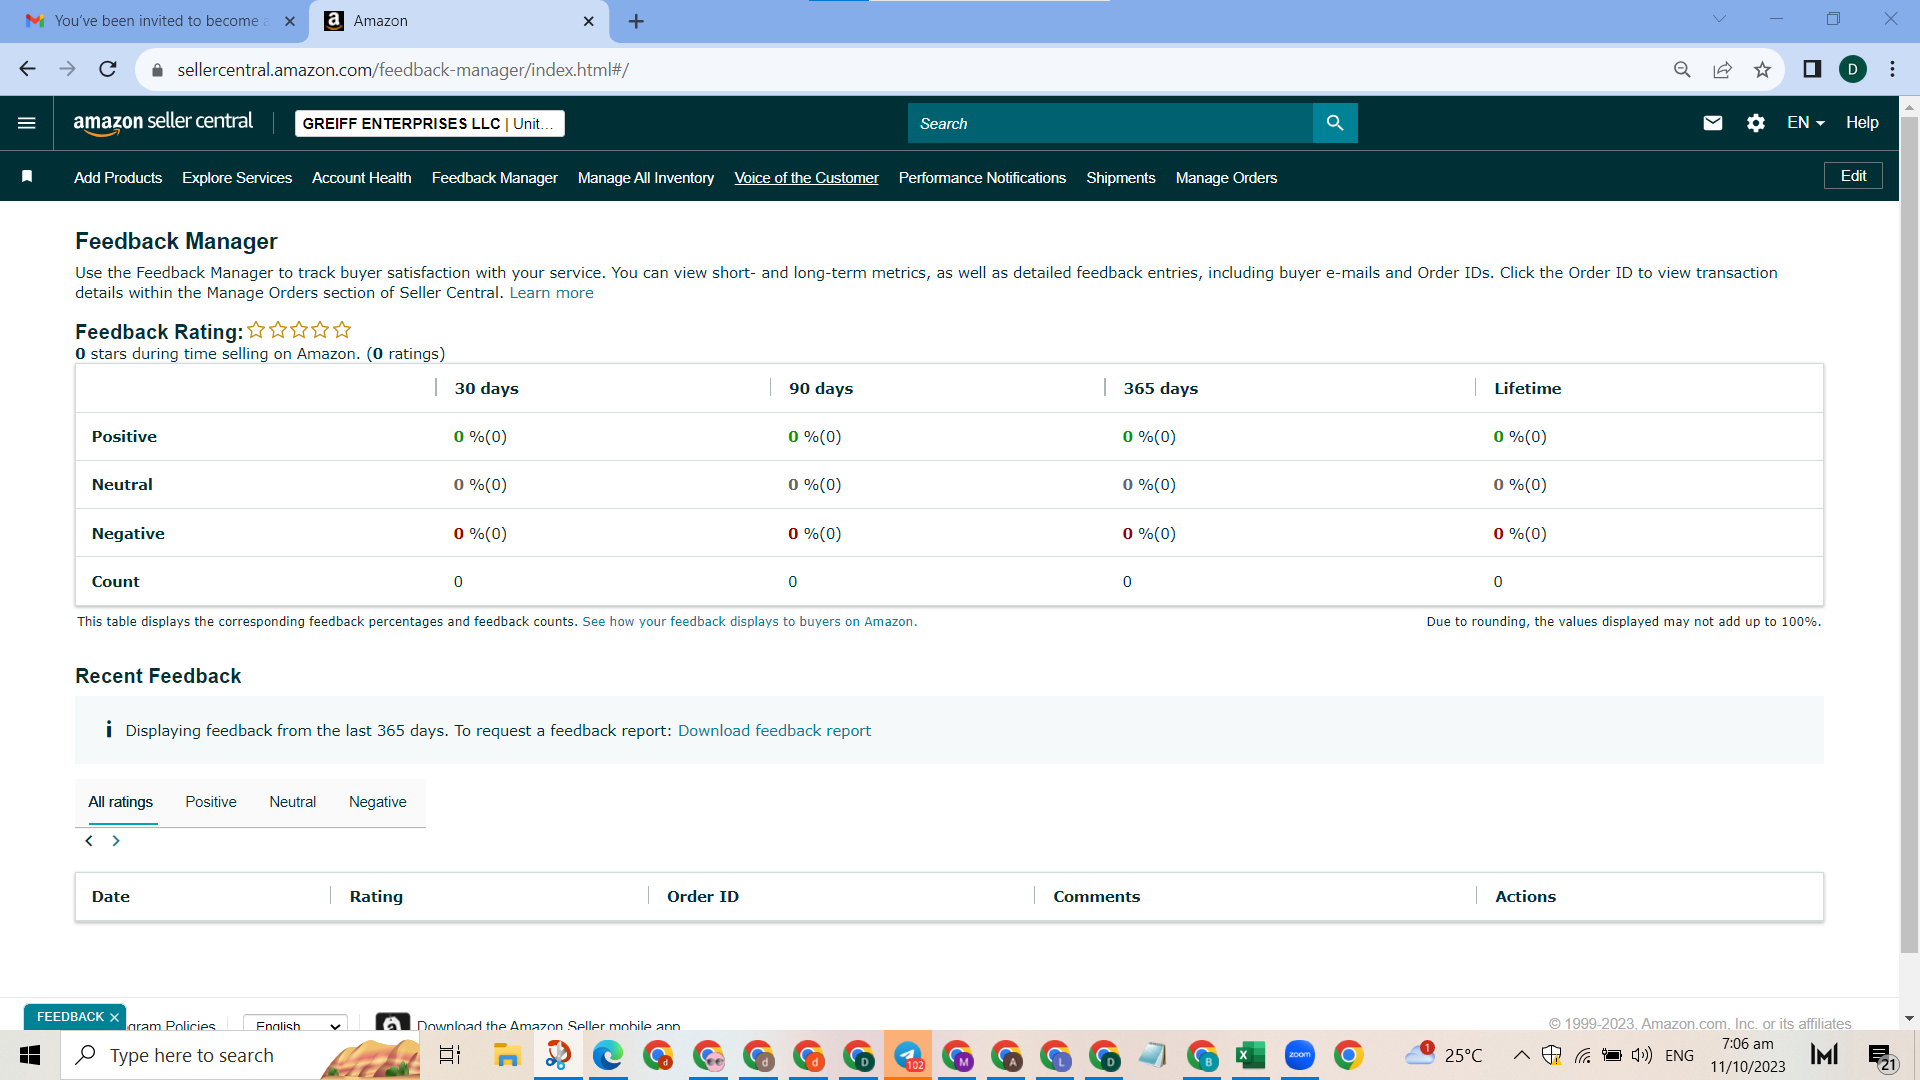Open Microsoft Edge from the taskbar
Viewport: 1920px width, 1080px height.
point(607,1055)
